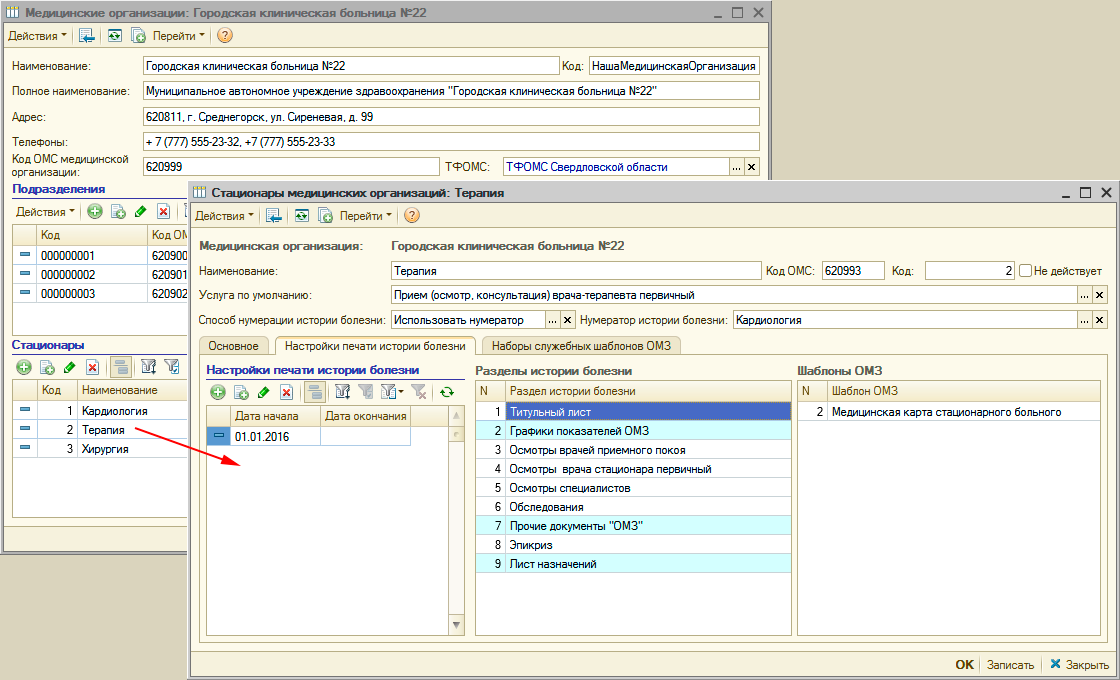Click the disabled clear-filter icon in Настройки печати toolbar
Viewport: 1120px width, 680px height.
419,393
